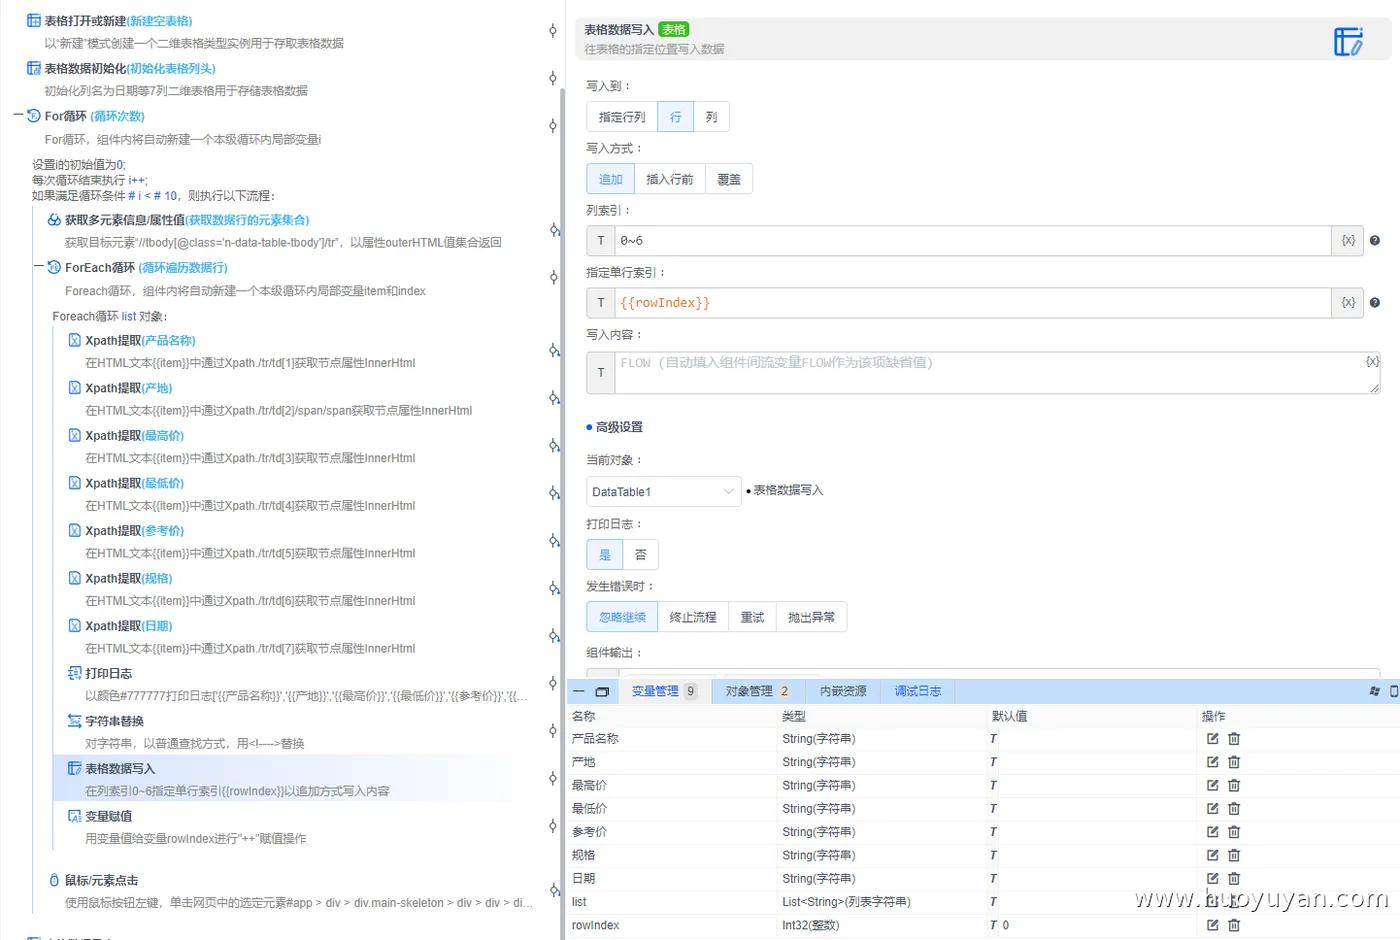Image resolution: width=1400 pixels, height=940 pixels.
Task: Open variable picker for 列索引 field
Action: (x=1348, y=241)
